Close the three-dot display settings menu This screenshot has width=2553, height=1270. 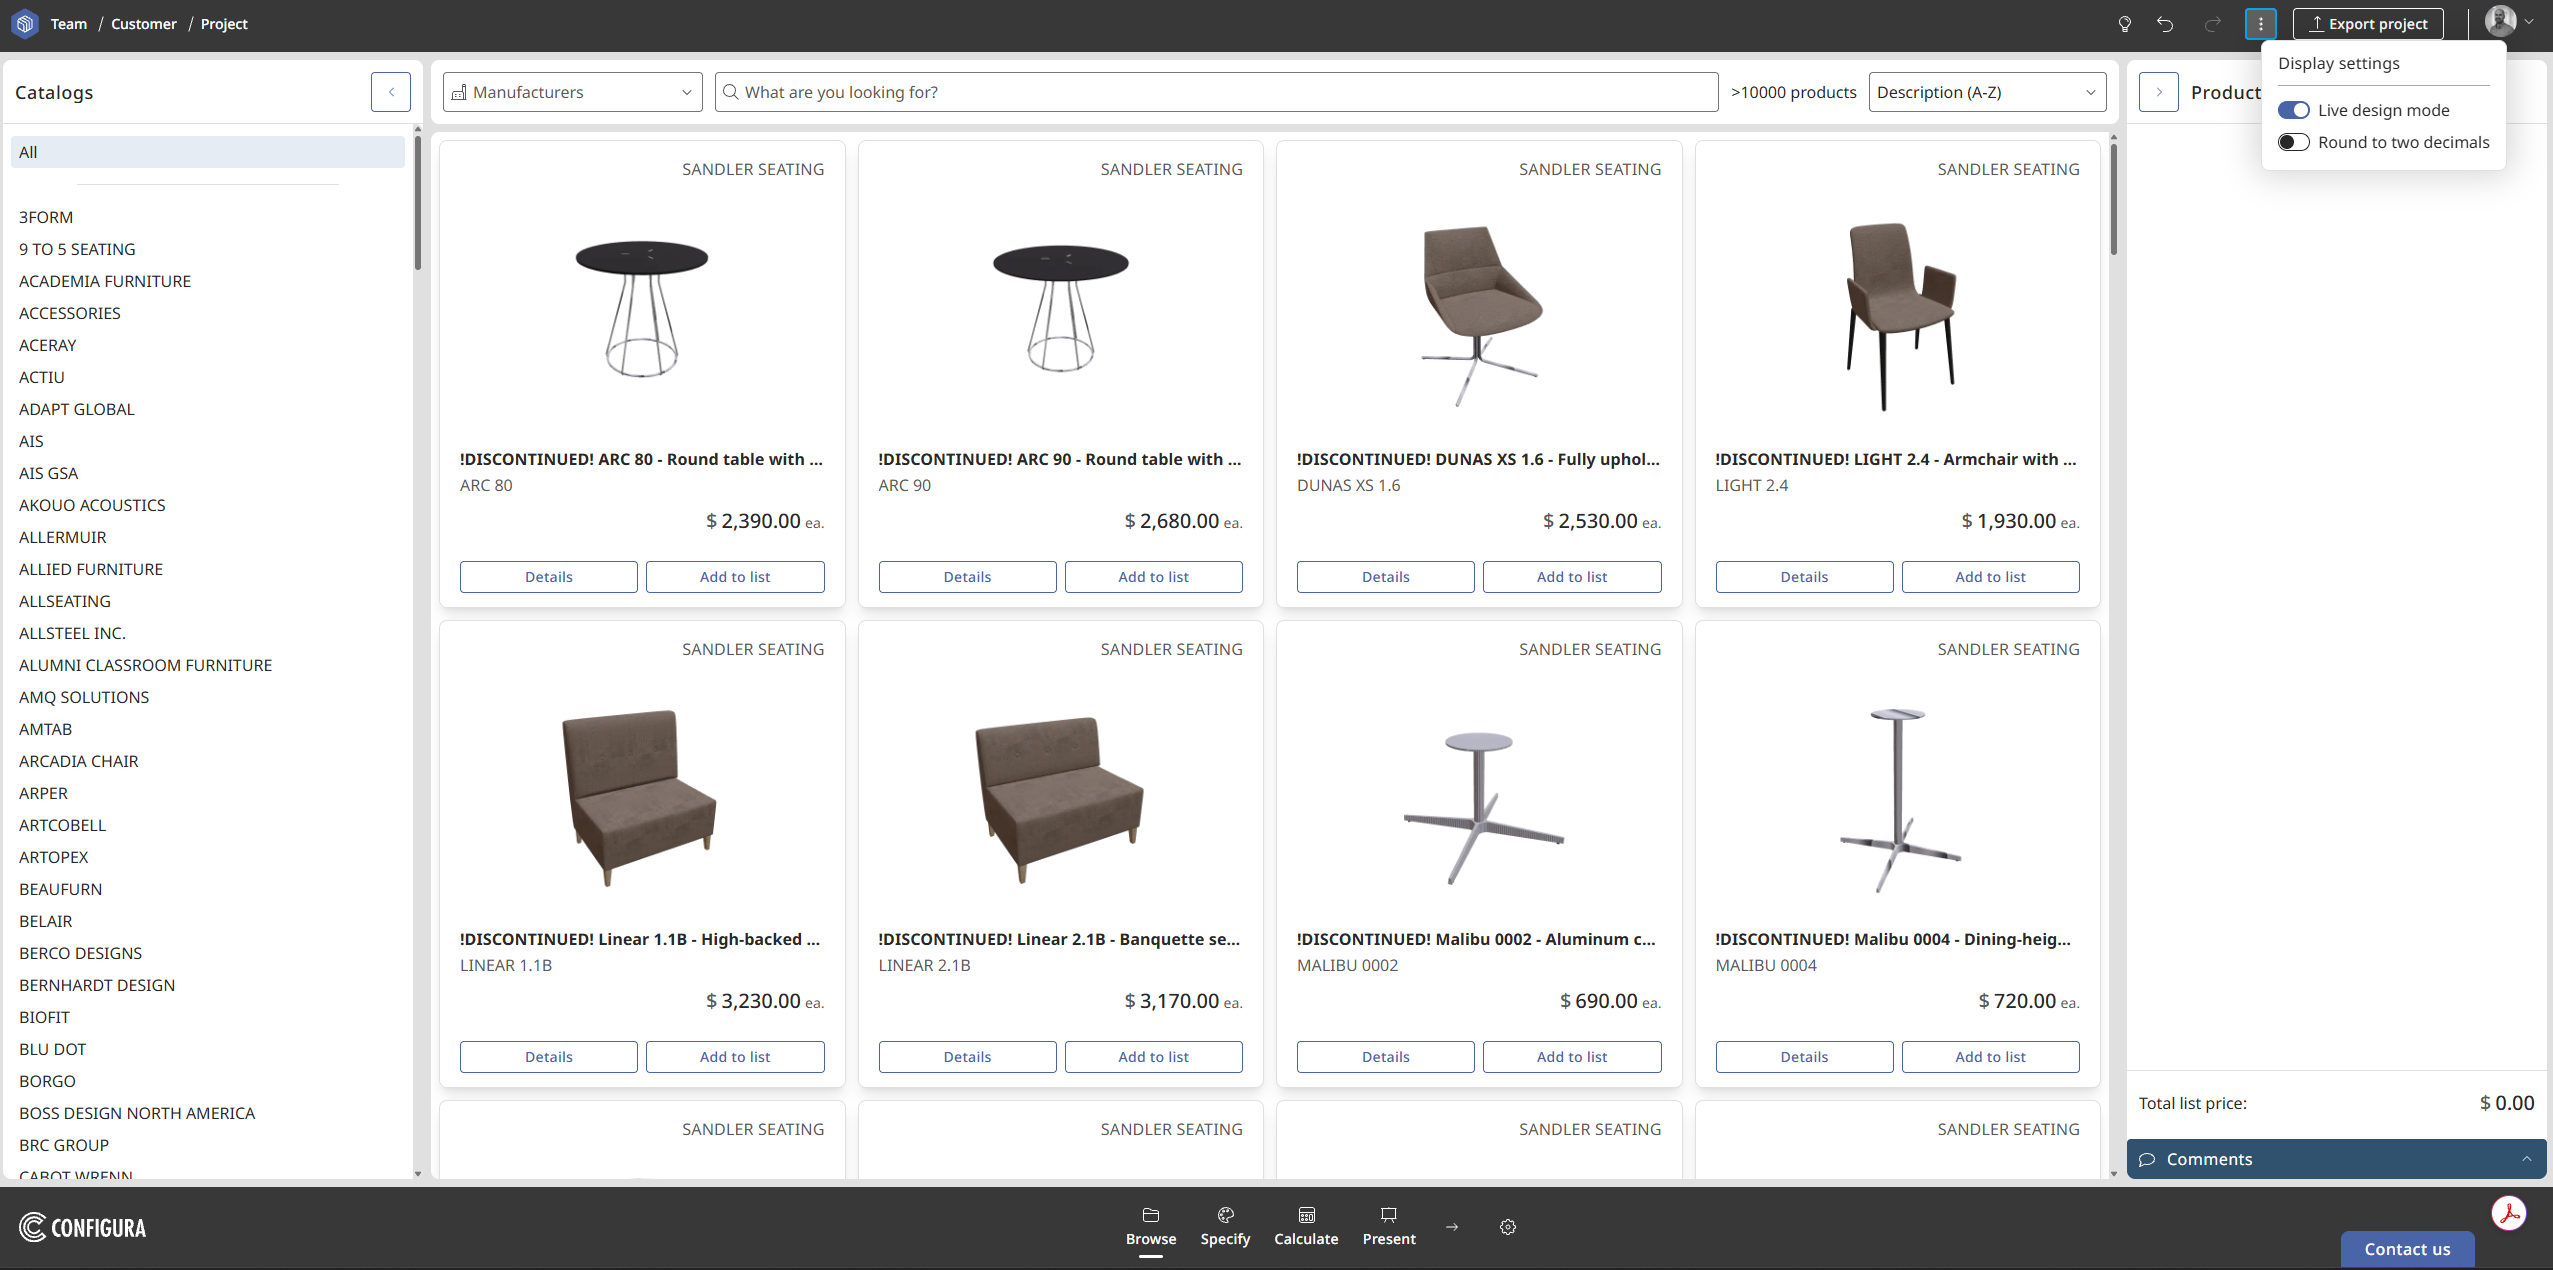(x=2260, y=24)
